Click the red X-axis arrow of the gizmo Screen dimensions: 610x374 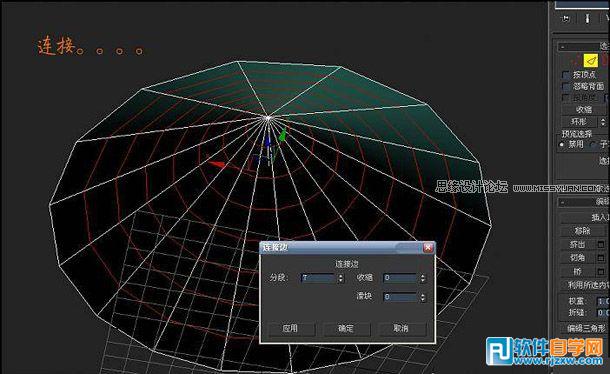click(x=217, y=164)
